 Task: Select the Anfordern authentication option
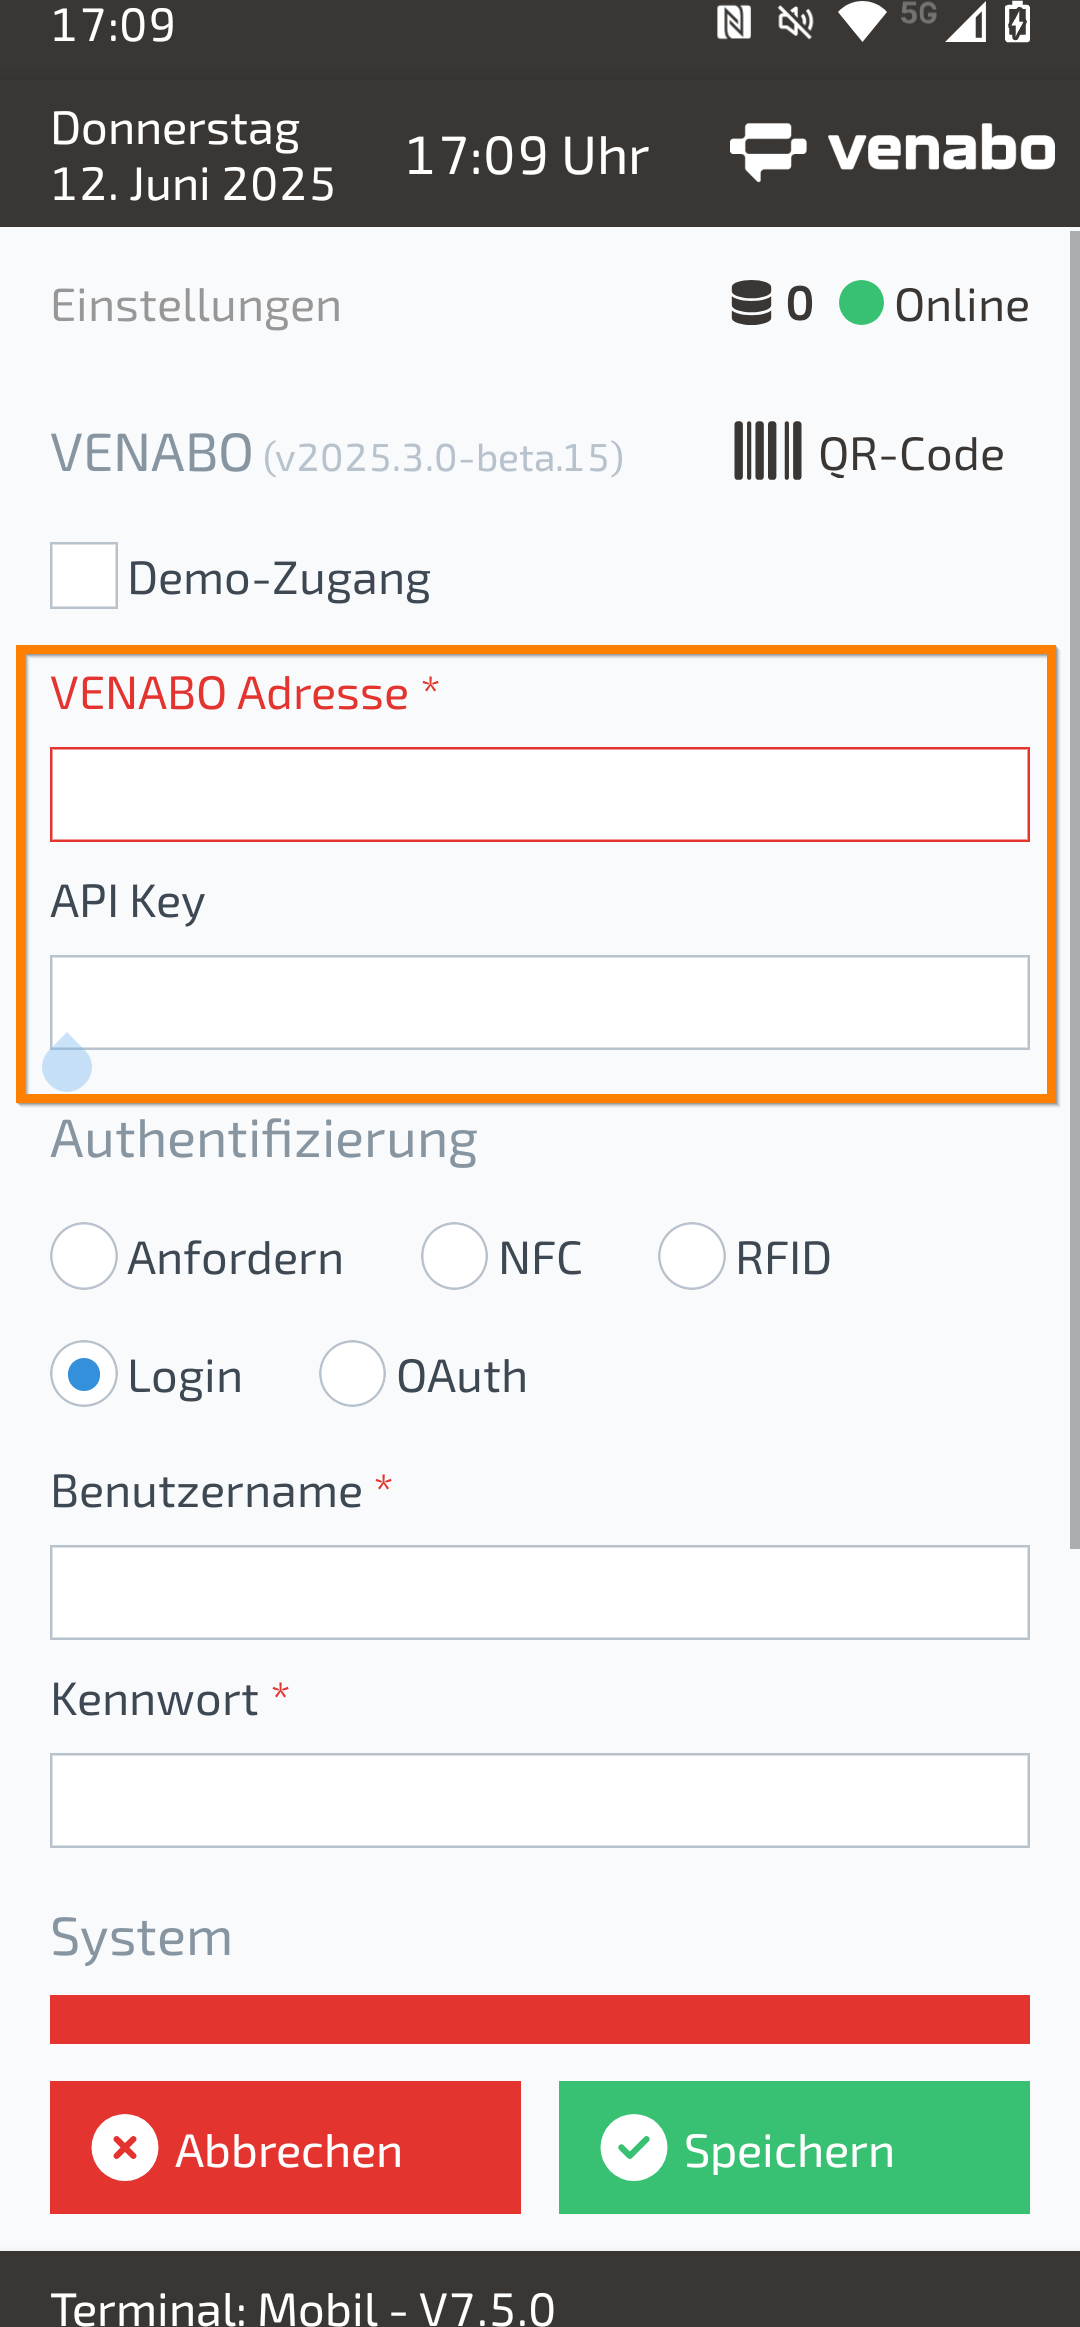(84, 1256)
